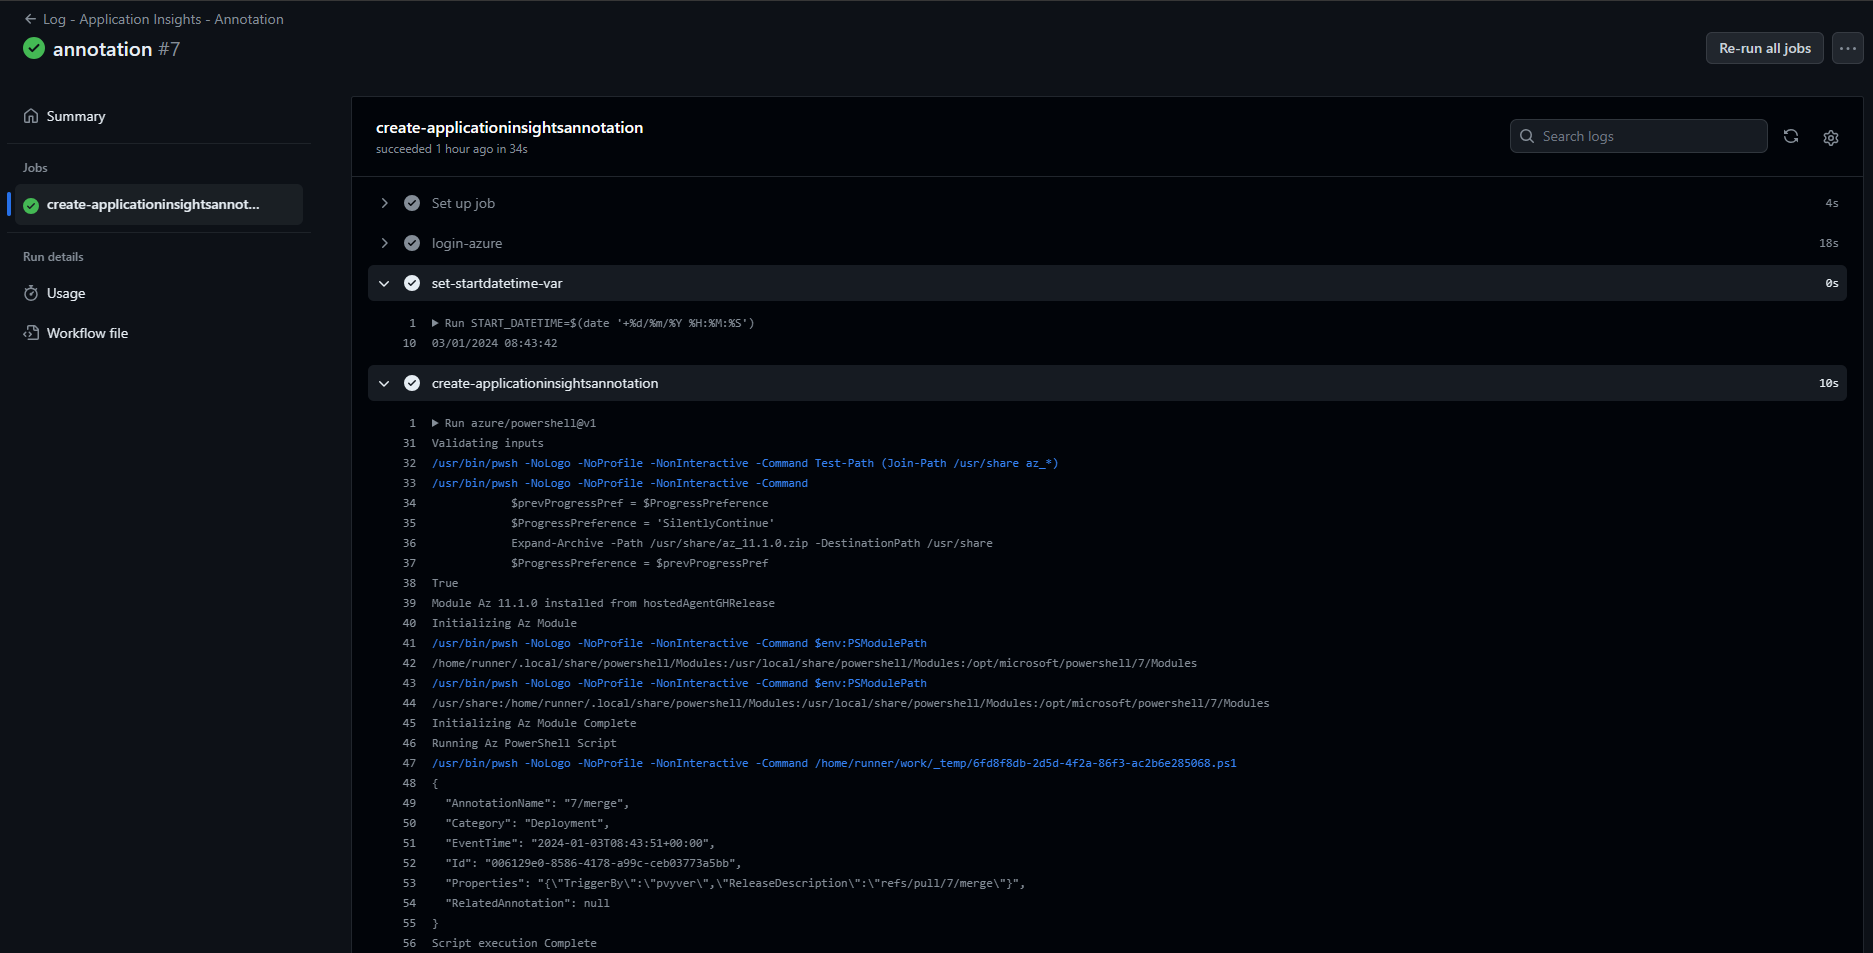1873x953 pixels.
Task: Expand the Run START_DATETIME command triangle
Action: pyautogui.click(x=435, y=323)
